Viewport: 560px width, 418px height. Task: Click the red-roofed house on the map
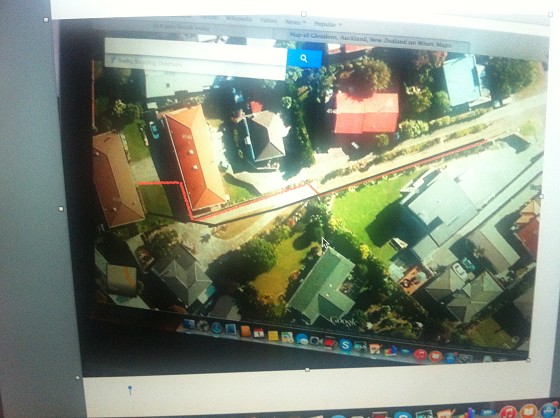pos(366,112)
